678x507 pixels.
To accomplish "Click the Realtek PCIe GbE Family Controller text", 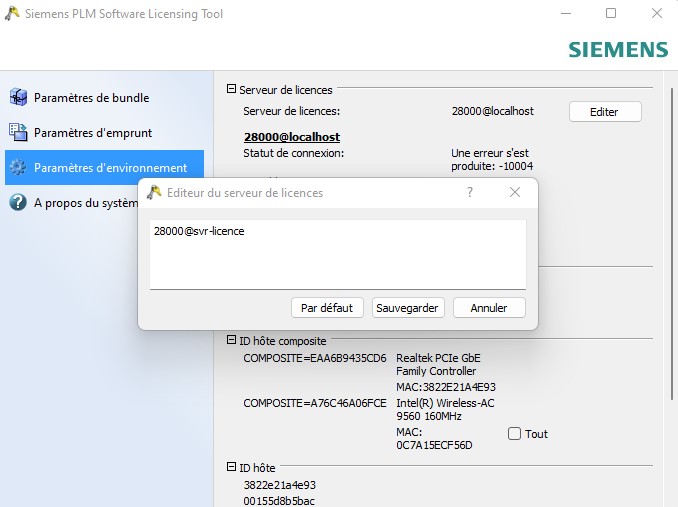I will (x=438, y=364).
